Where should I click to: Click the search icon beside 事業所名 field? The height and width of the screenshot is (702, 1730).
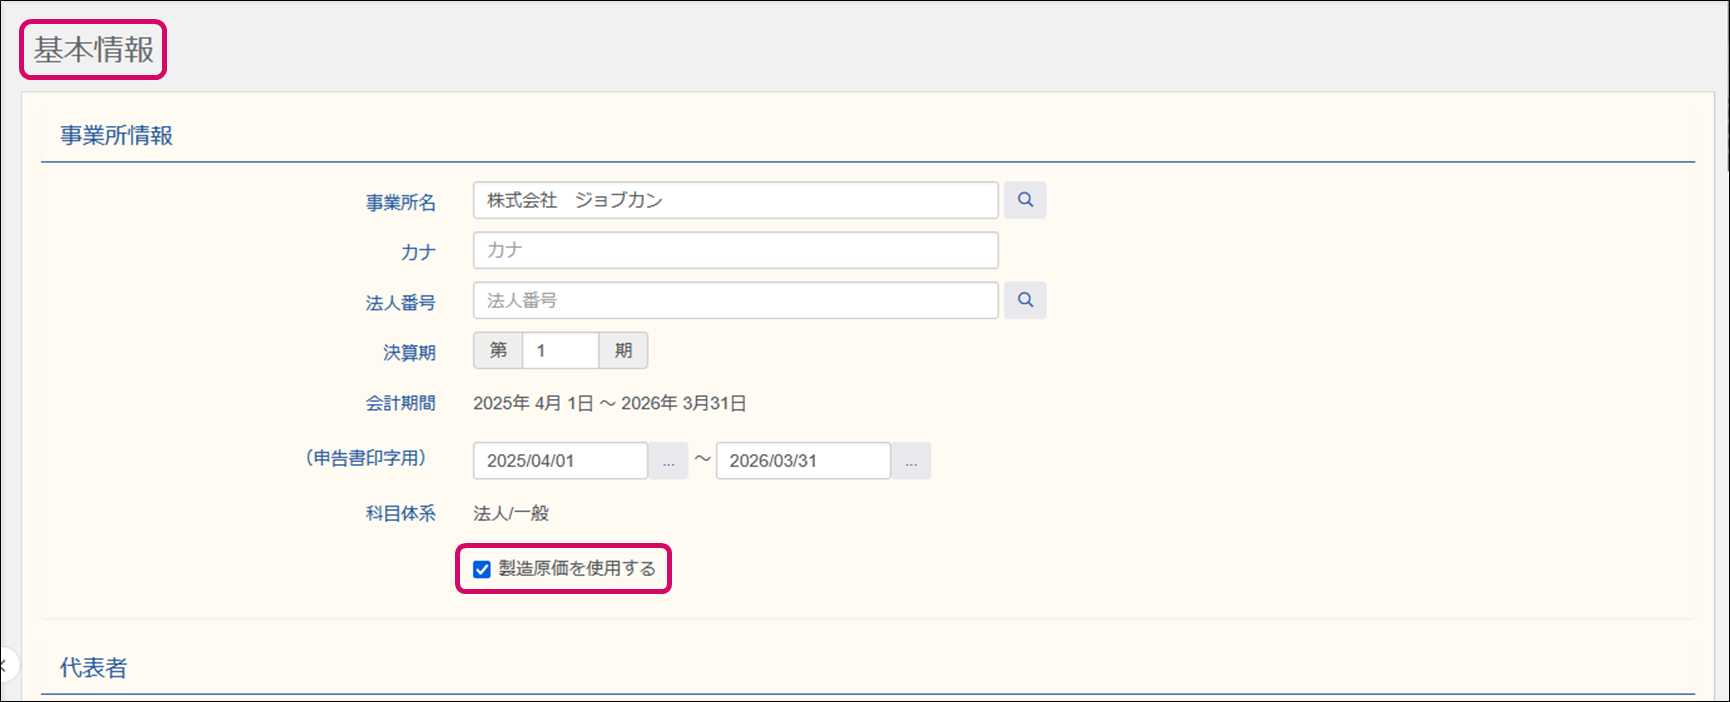(x=1025, y=200)
